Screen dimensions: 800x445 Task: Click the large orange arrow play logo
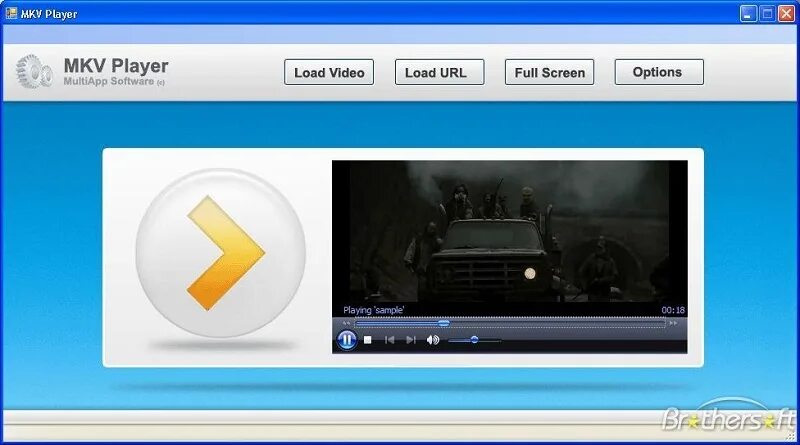pyautogui.click(x=221, y=253)
